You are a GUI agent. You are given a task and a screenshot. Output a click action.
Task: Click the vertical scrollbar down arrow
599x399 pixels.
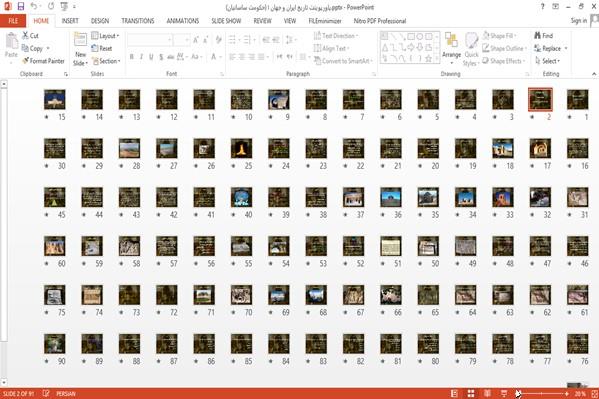tap(4, 383)
